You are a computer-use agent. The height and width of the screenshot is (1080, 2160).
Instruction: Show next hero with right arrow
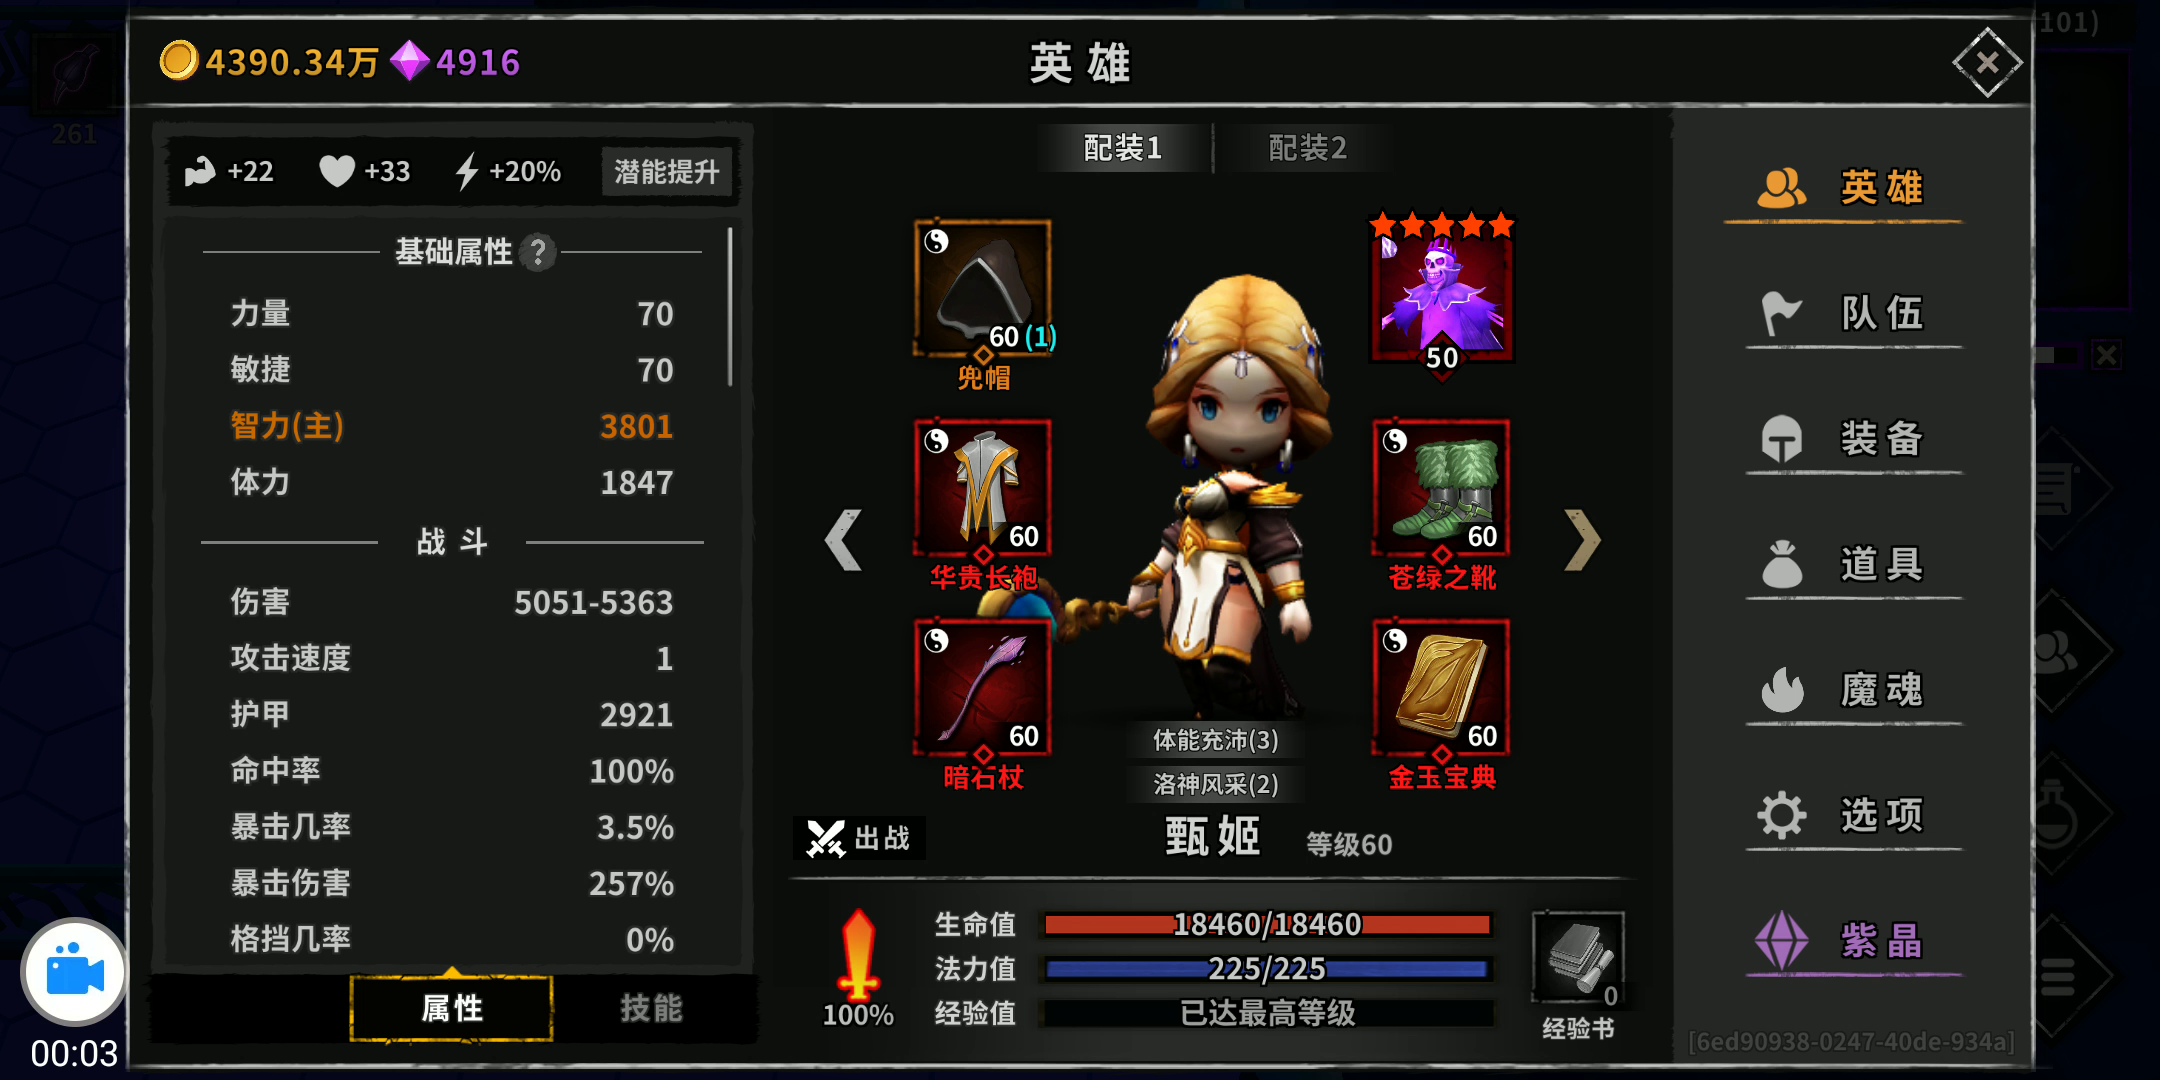pyautogui.click(x=1582, y=540)
